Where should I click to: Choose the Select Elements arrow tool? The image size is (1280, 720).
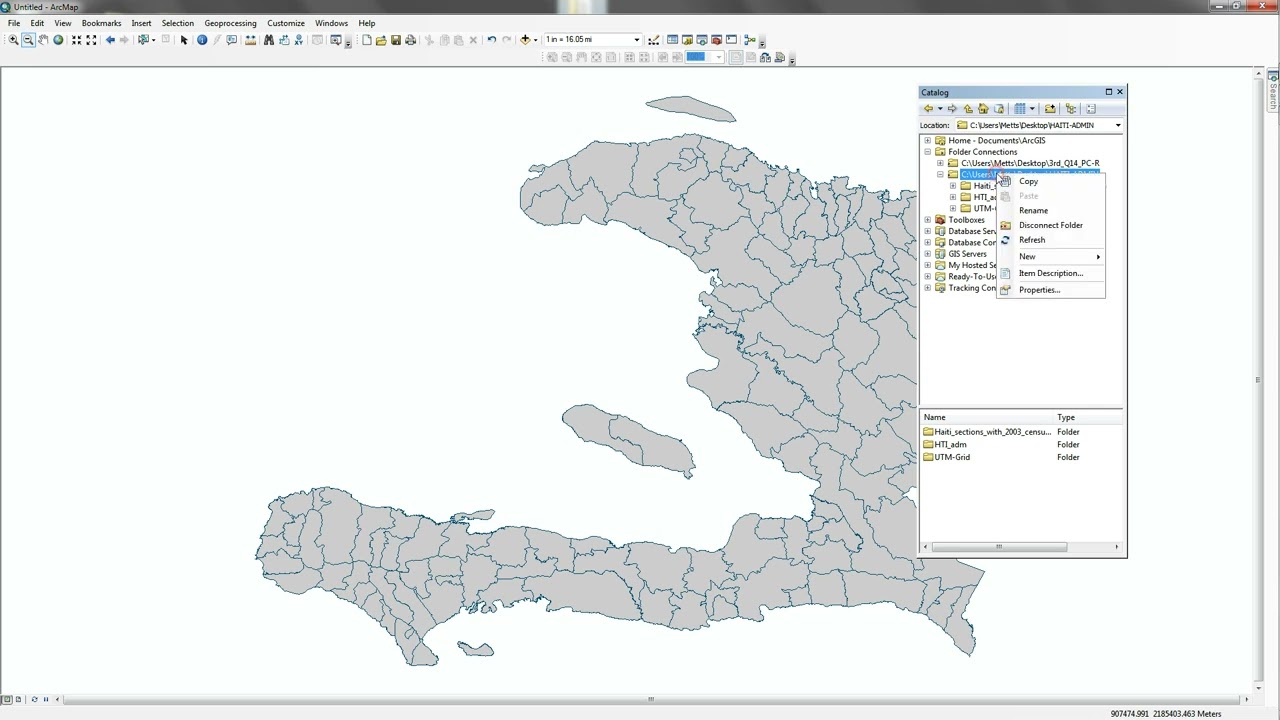click(184, 40)
